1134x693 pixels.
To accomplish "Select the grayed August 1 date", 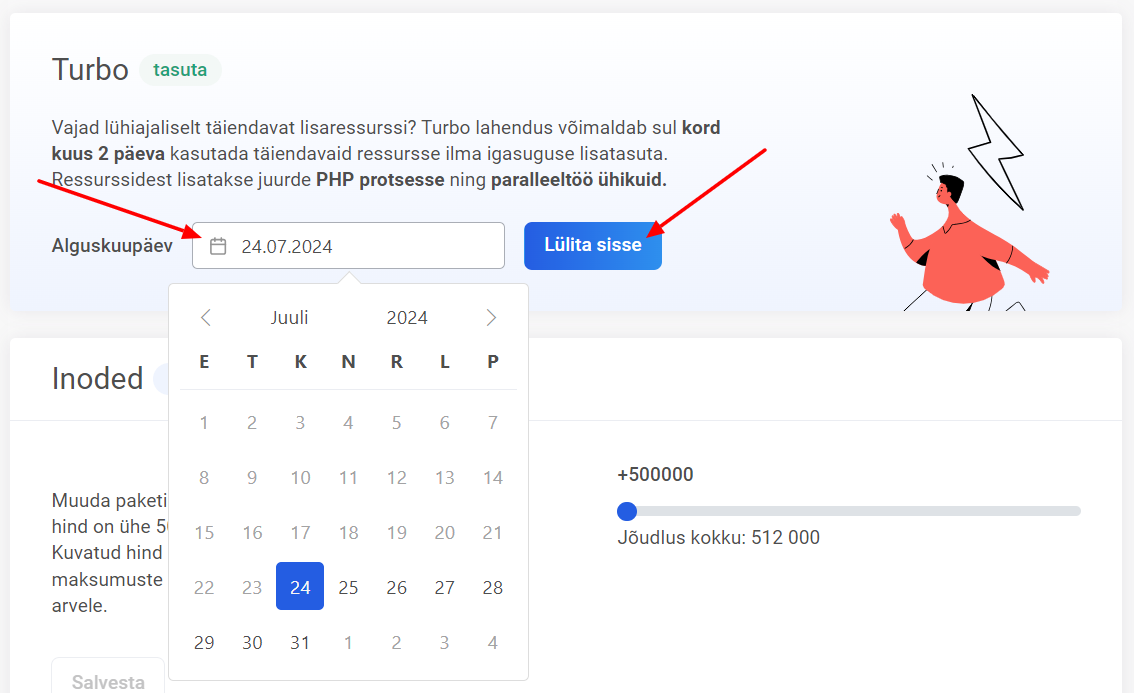I will pyautogui.click(x=348, y=642).
